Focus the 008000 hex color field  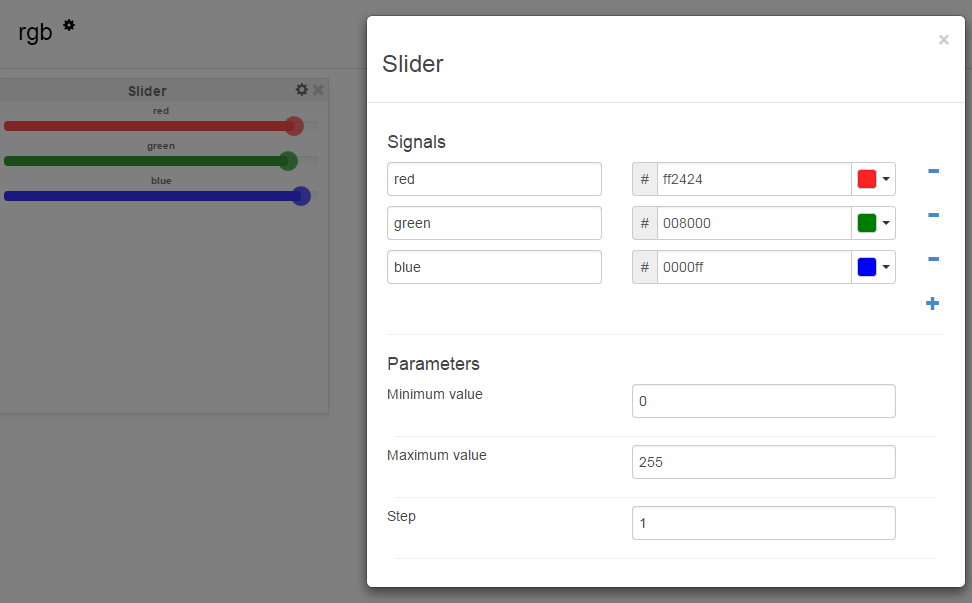(x=754, y=223)
